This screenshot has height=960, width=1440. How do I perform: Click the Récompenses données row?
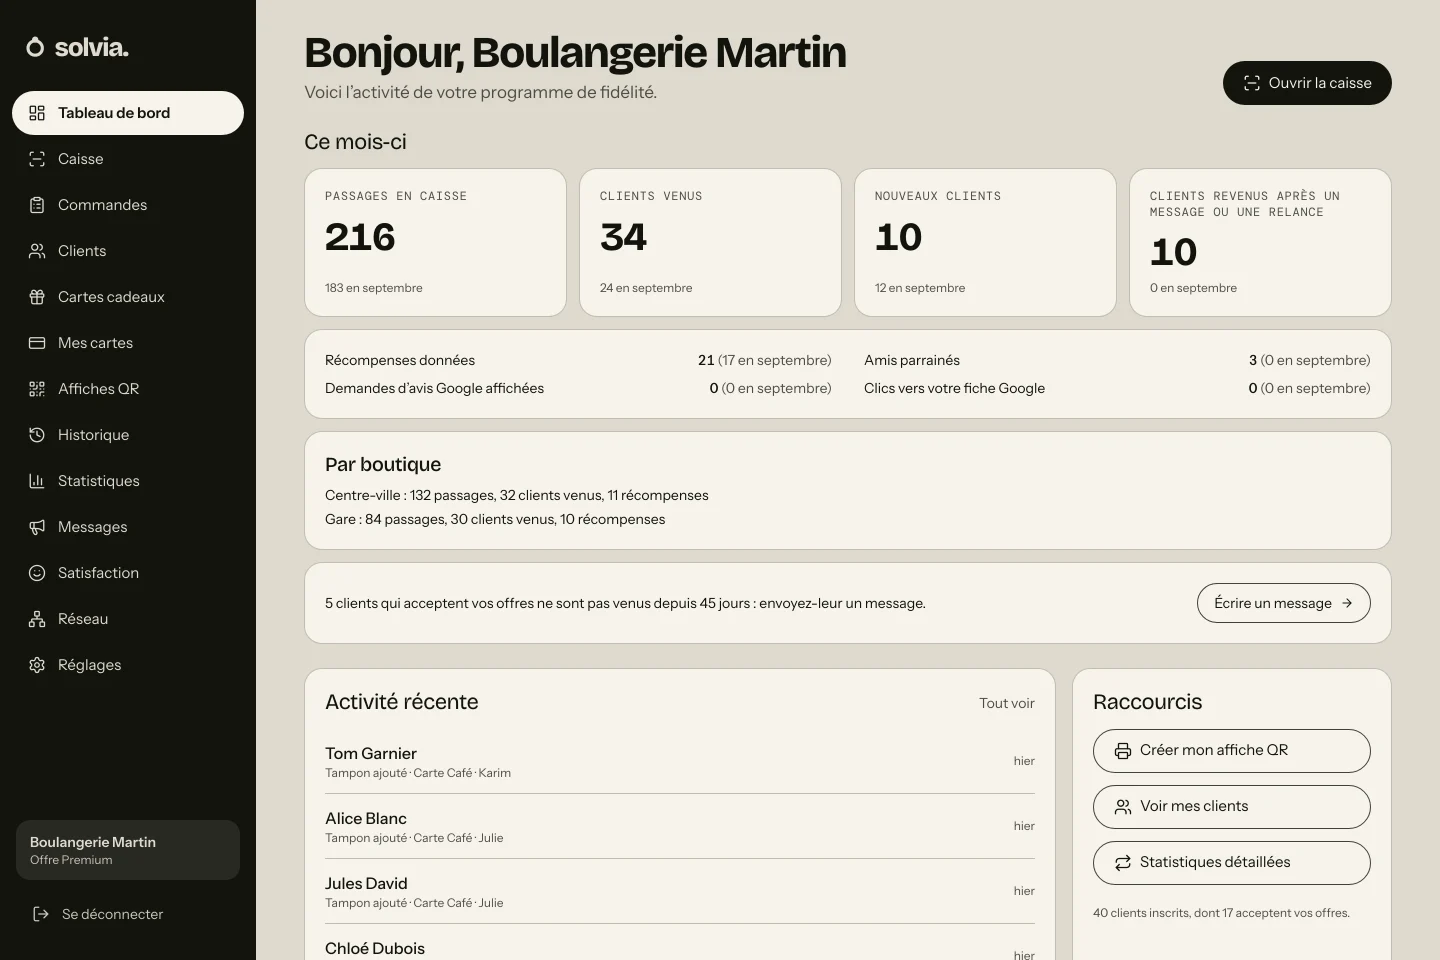click(x=578, y=360)
